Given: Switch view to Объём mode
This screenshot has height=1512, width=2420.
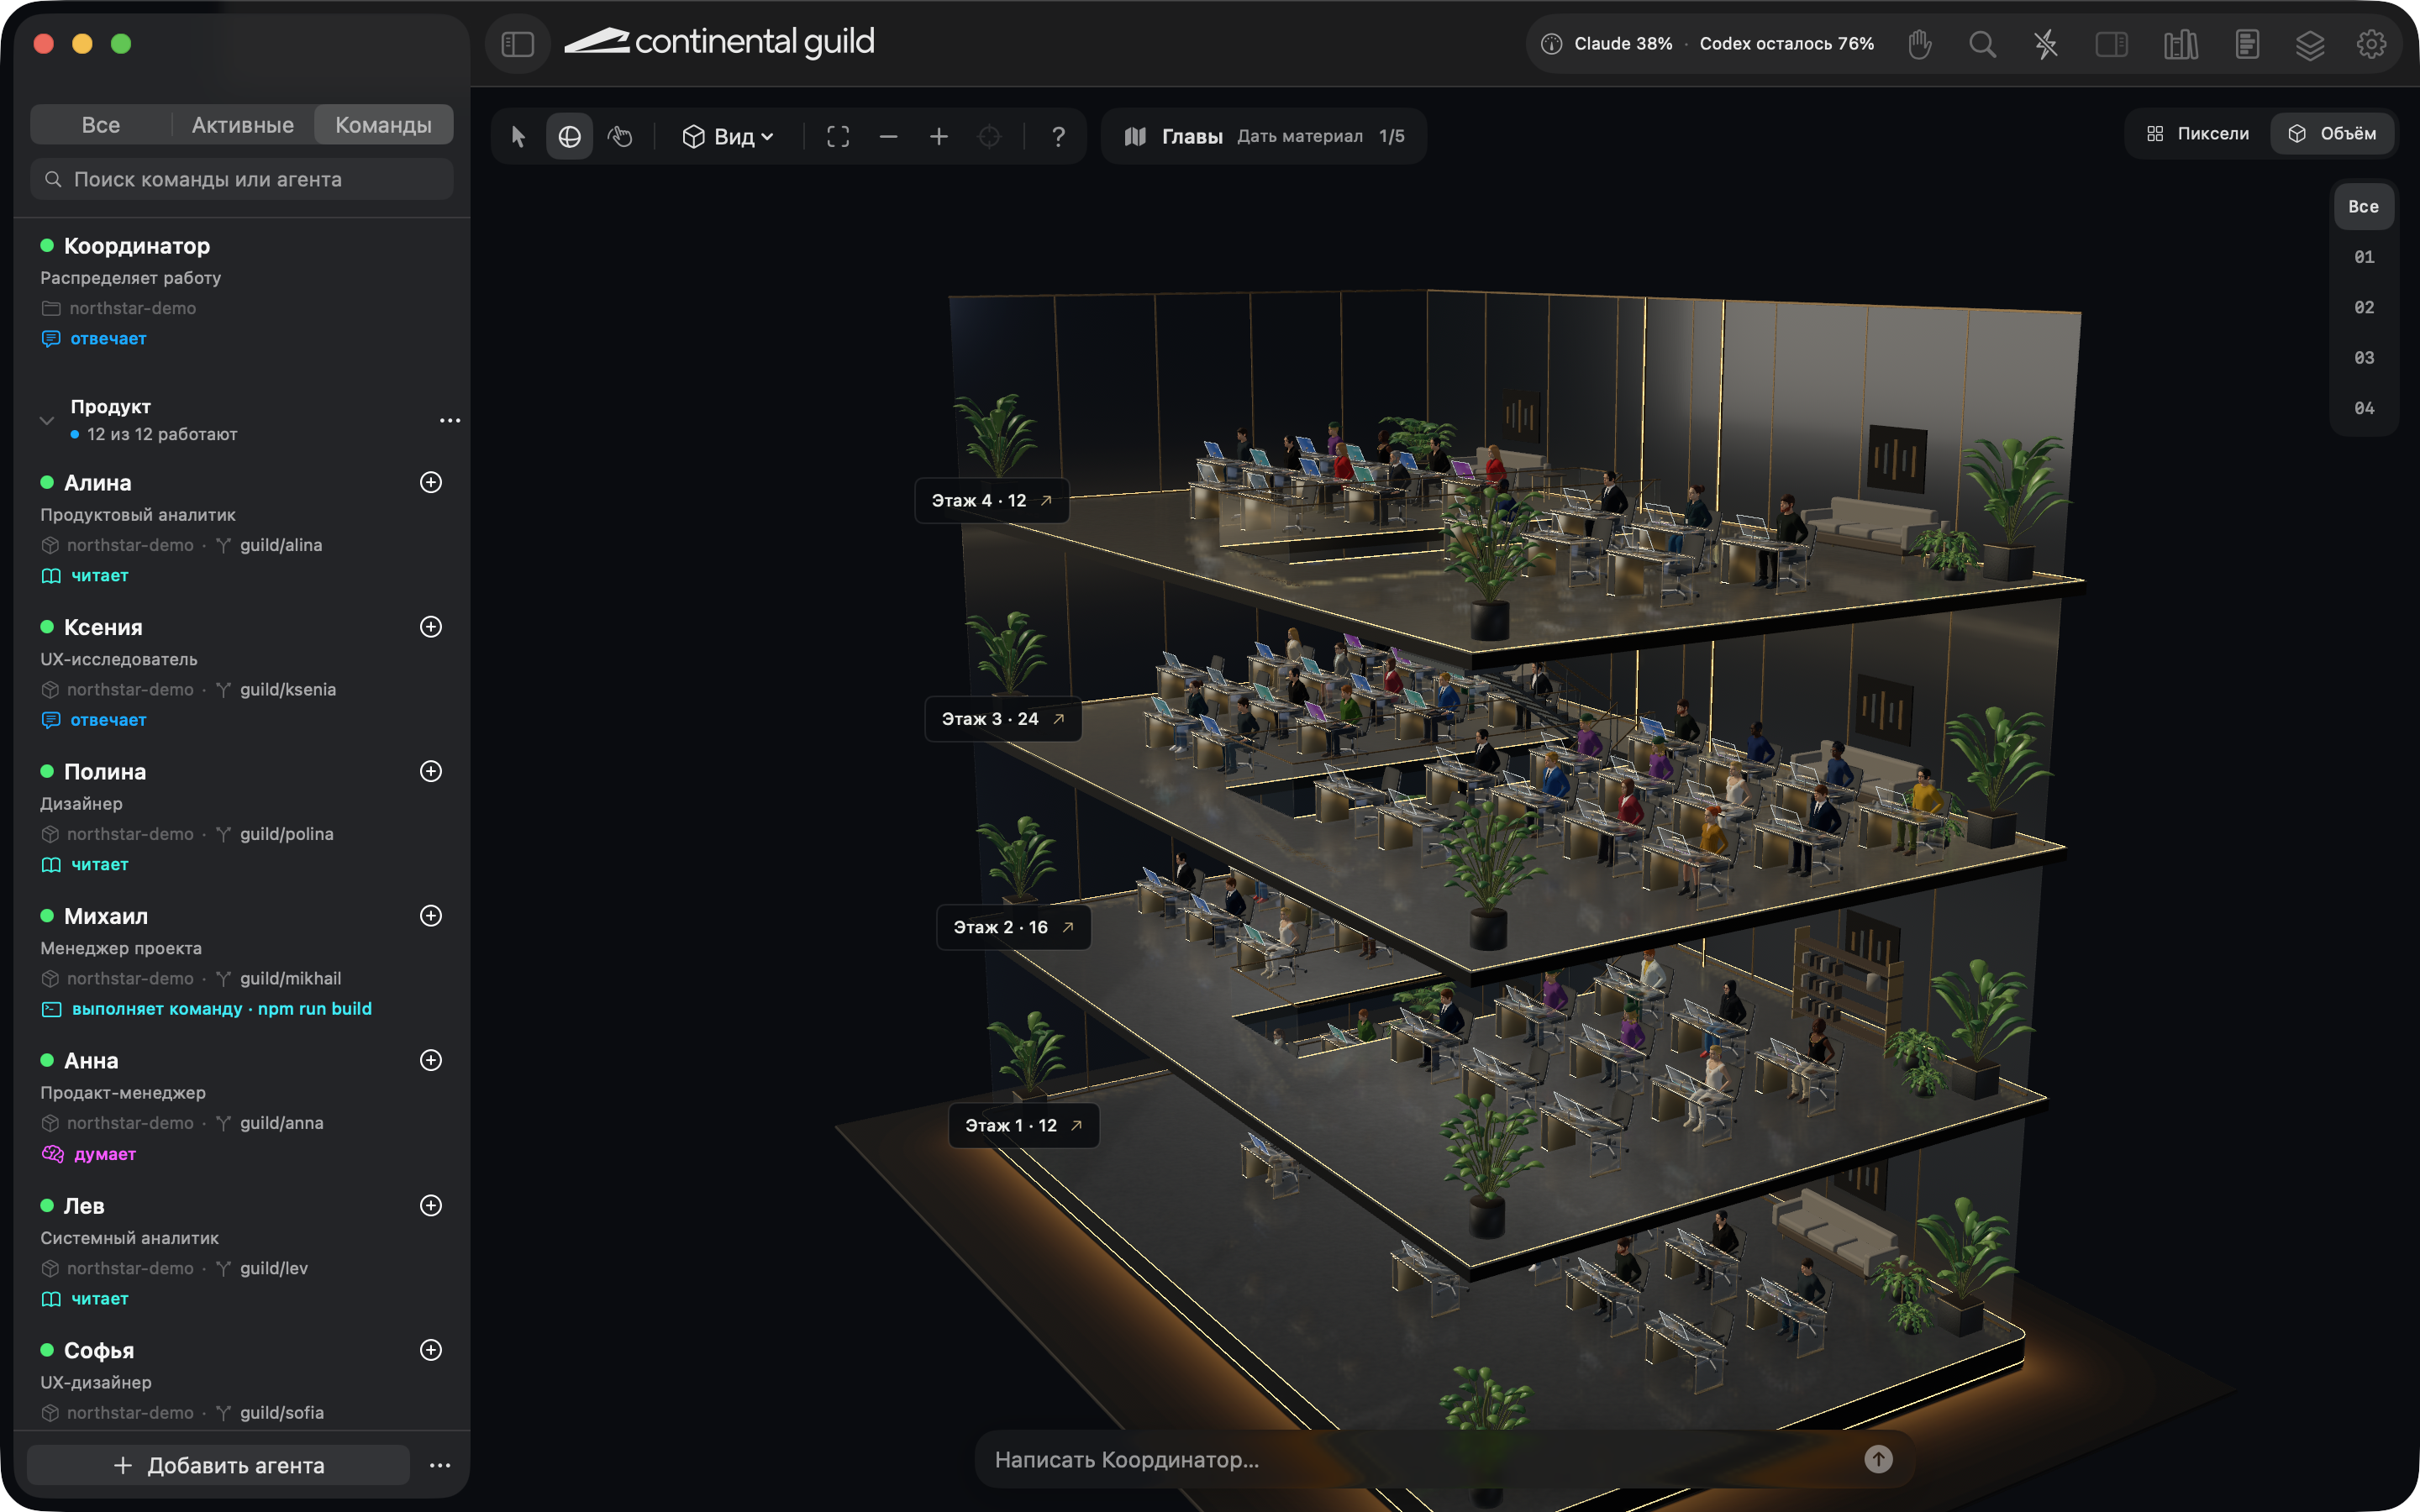Looking at the screenshot, I should coord(2332,134).
